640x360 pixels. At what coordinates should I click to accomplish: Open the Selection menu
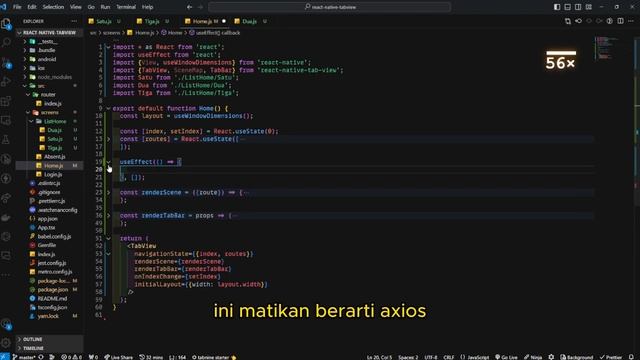[x=53, y=7]
